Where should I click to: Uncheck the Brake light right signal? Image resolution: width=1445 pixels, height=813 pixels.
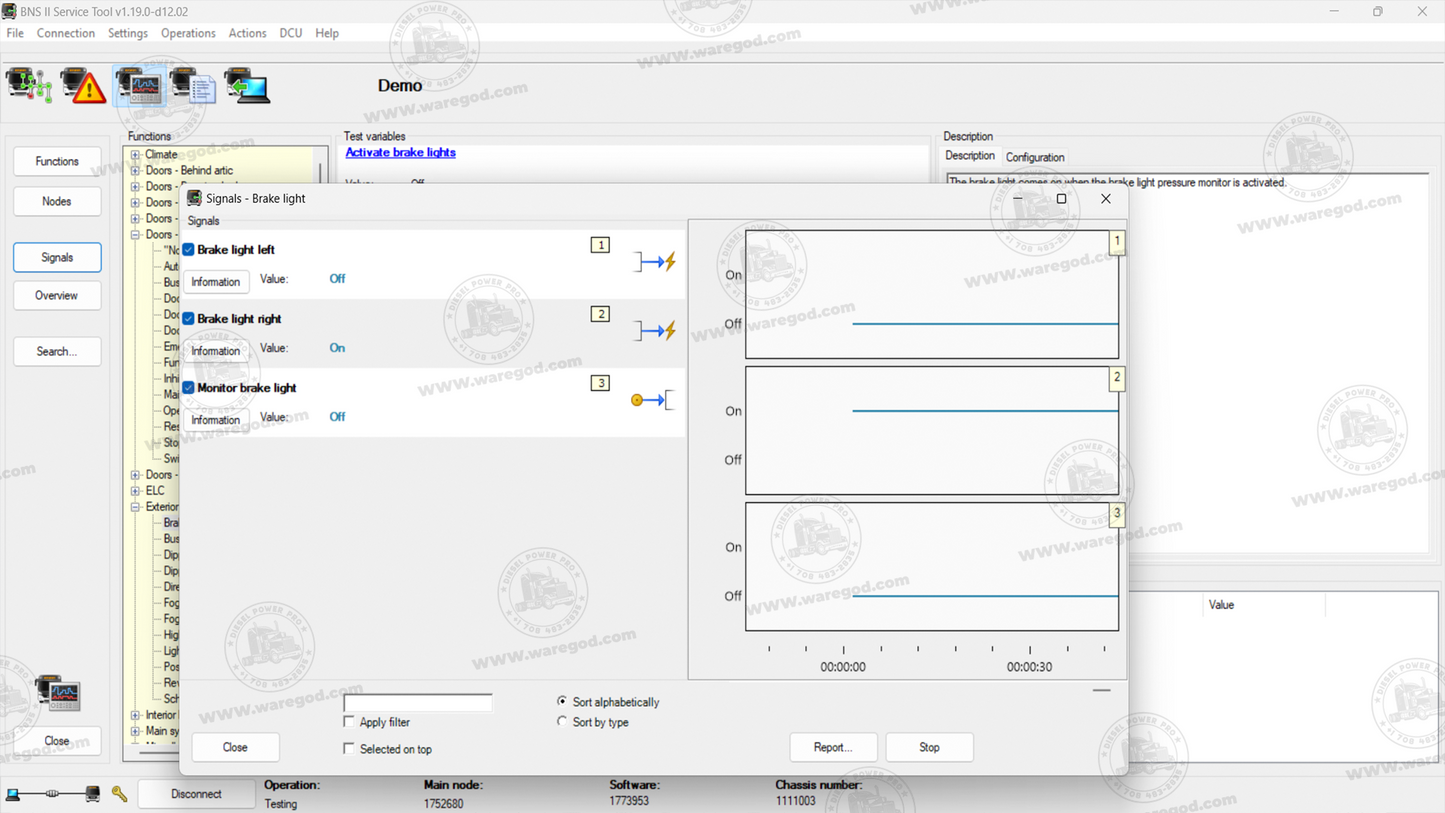(x=190, y=318)
